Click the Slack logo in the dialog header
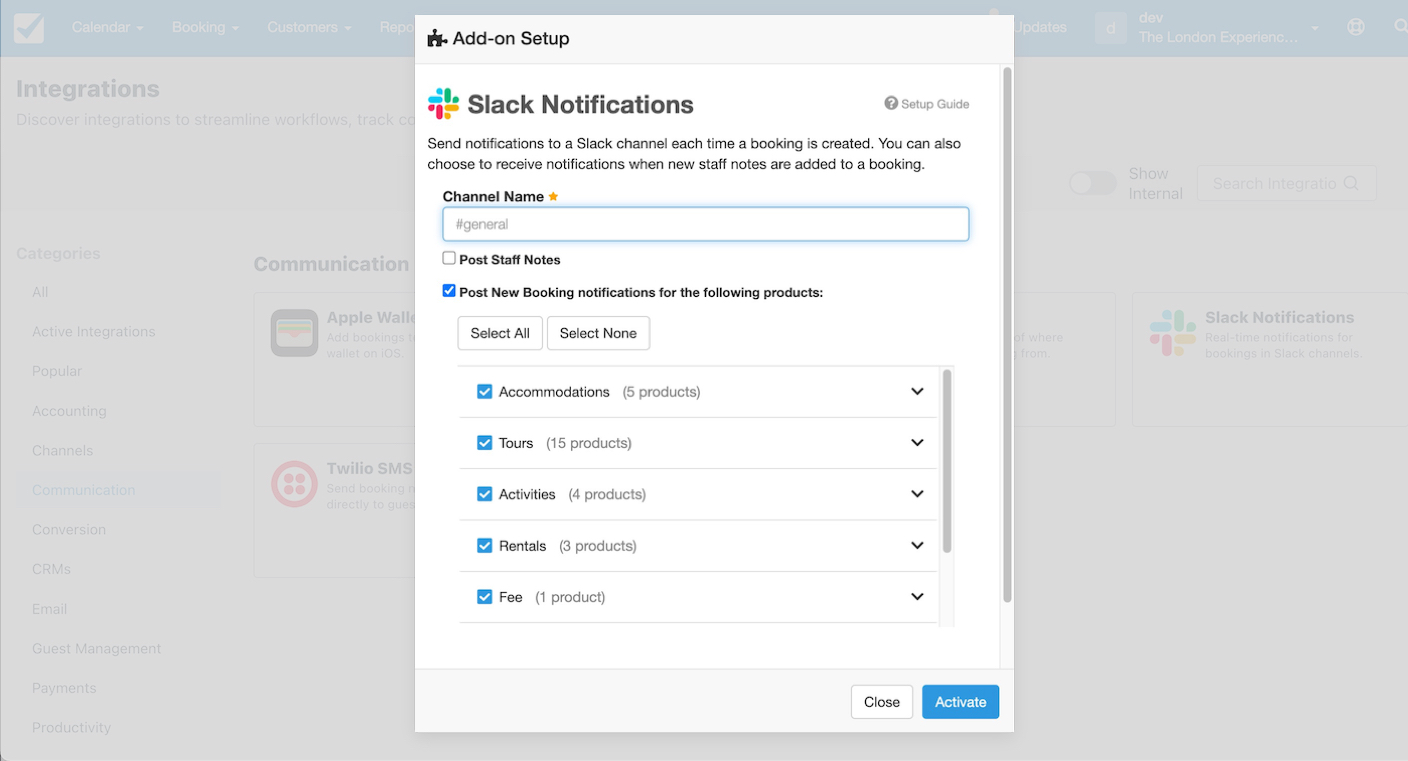Image resolution: width=1408 pixels, height=761 pixels. point(443,104)
